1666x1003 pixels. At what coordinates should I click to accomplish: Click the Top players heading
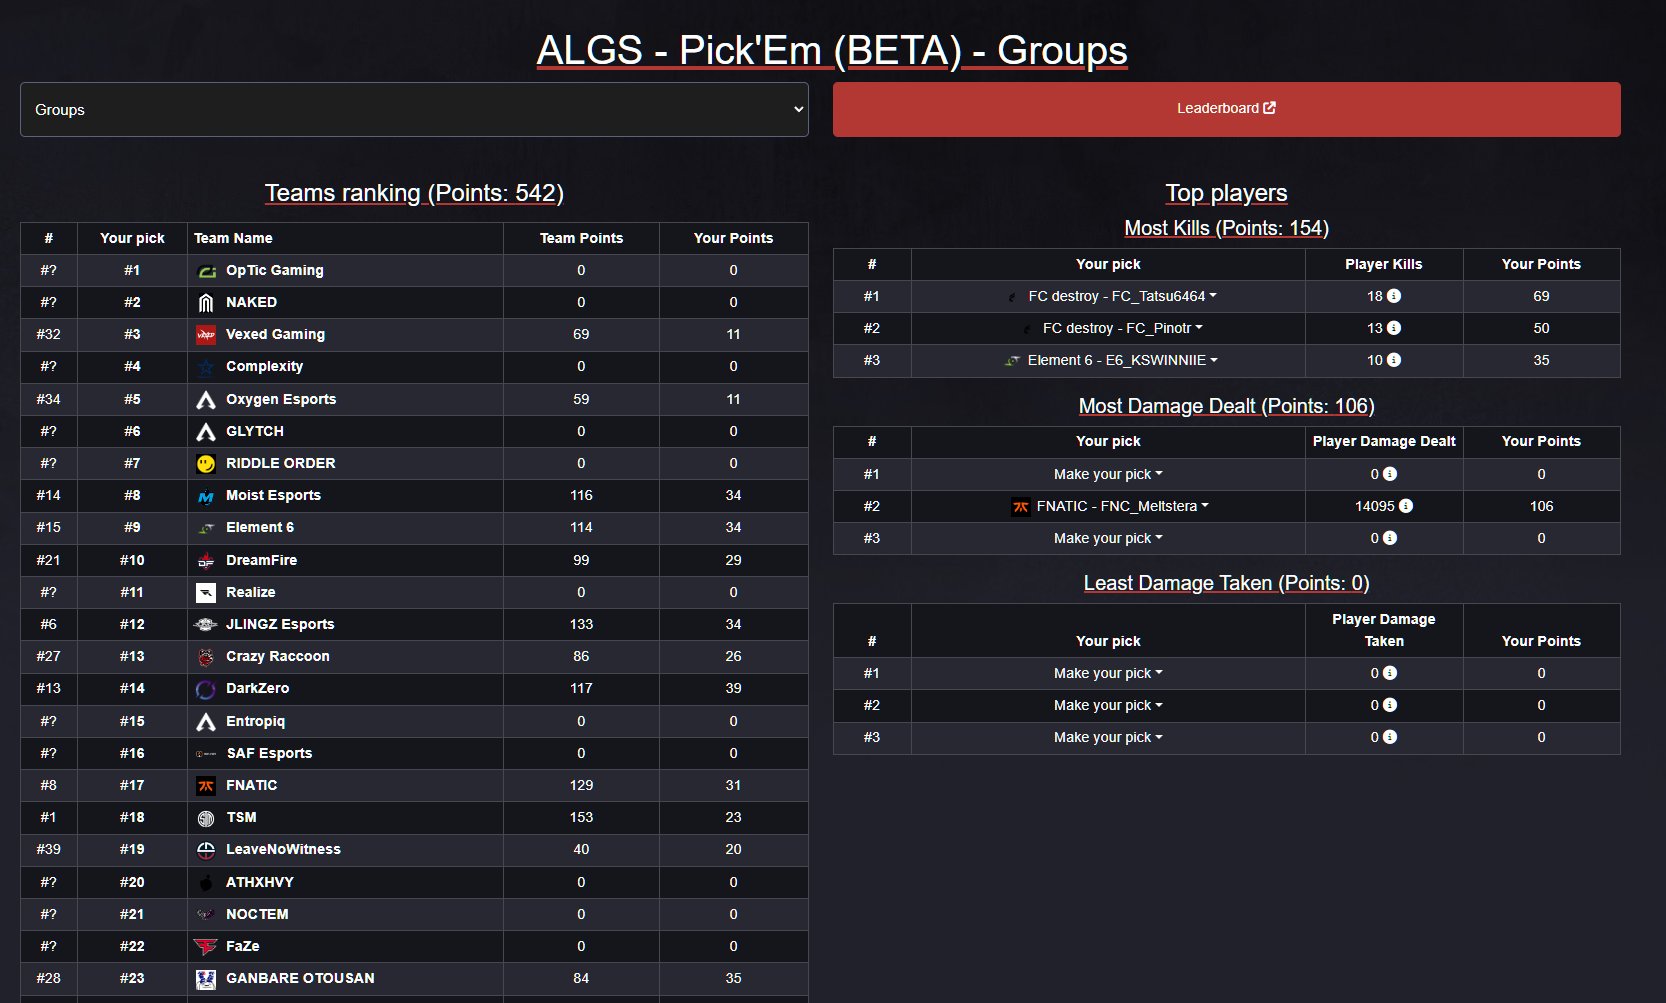pos(1226,193)
